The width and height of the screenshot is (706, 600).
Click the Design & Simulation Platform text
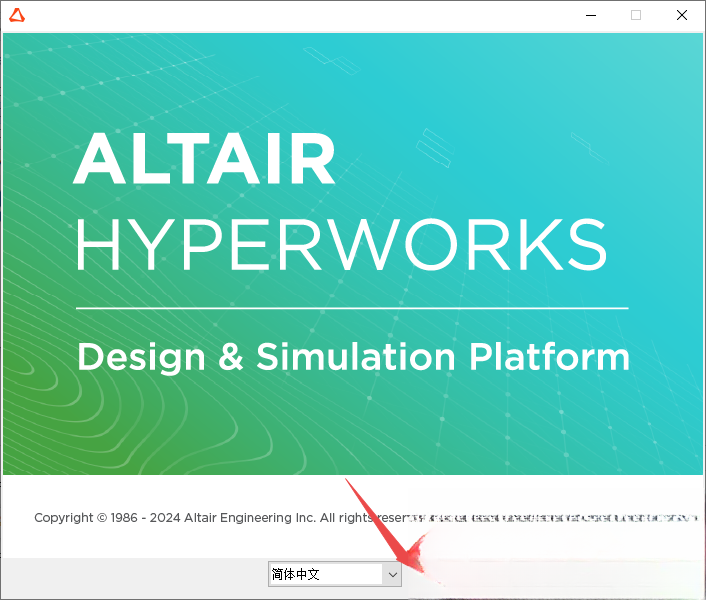point(353,357)
